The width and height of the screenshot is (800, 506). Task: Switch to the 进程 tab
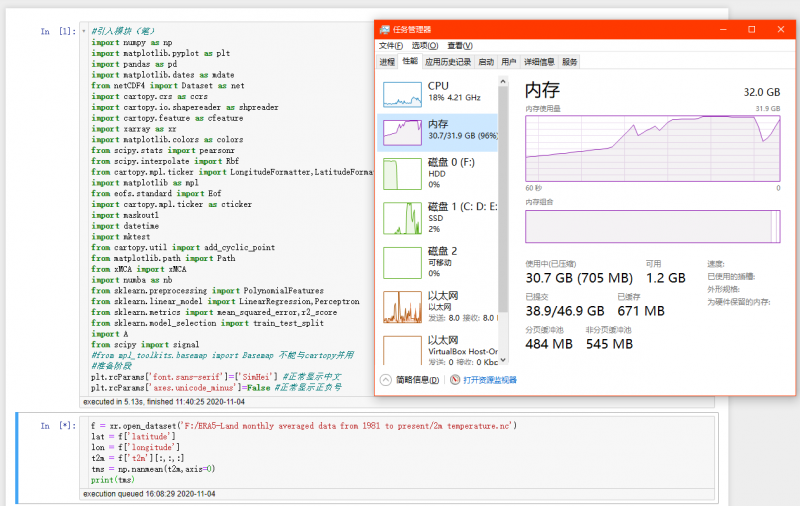(387, 62)
